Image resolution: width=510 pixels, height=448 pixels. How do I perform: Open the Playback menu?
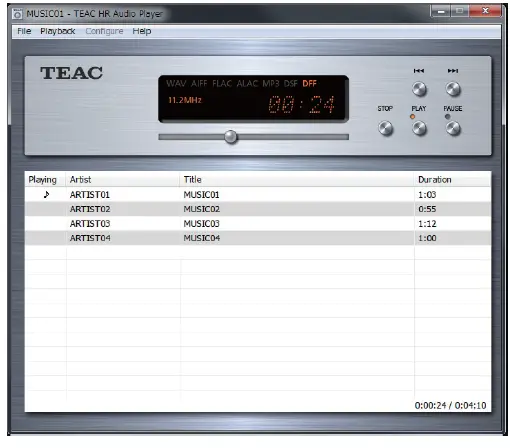click(58, 31)
